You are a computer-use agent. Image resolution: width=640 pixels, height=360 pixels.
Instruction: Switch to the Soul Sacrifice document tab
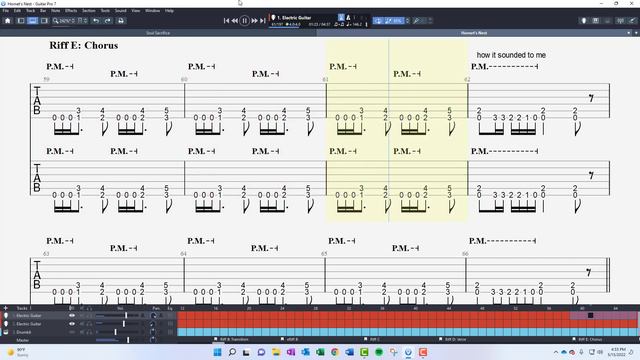158,33
